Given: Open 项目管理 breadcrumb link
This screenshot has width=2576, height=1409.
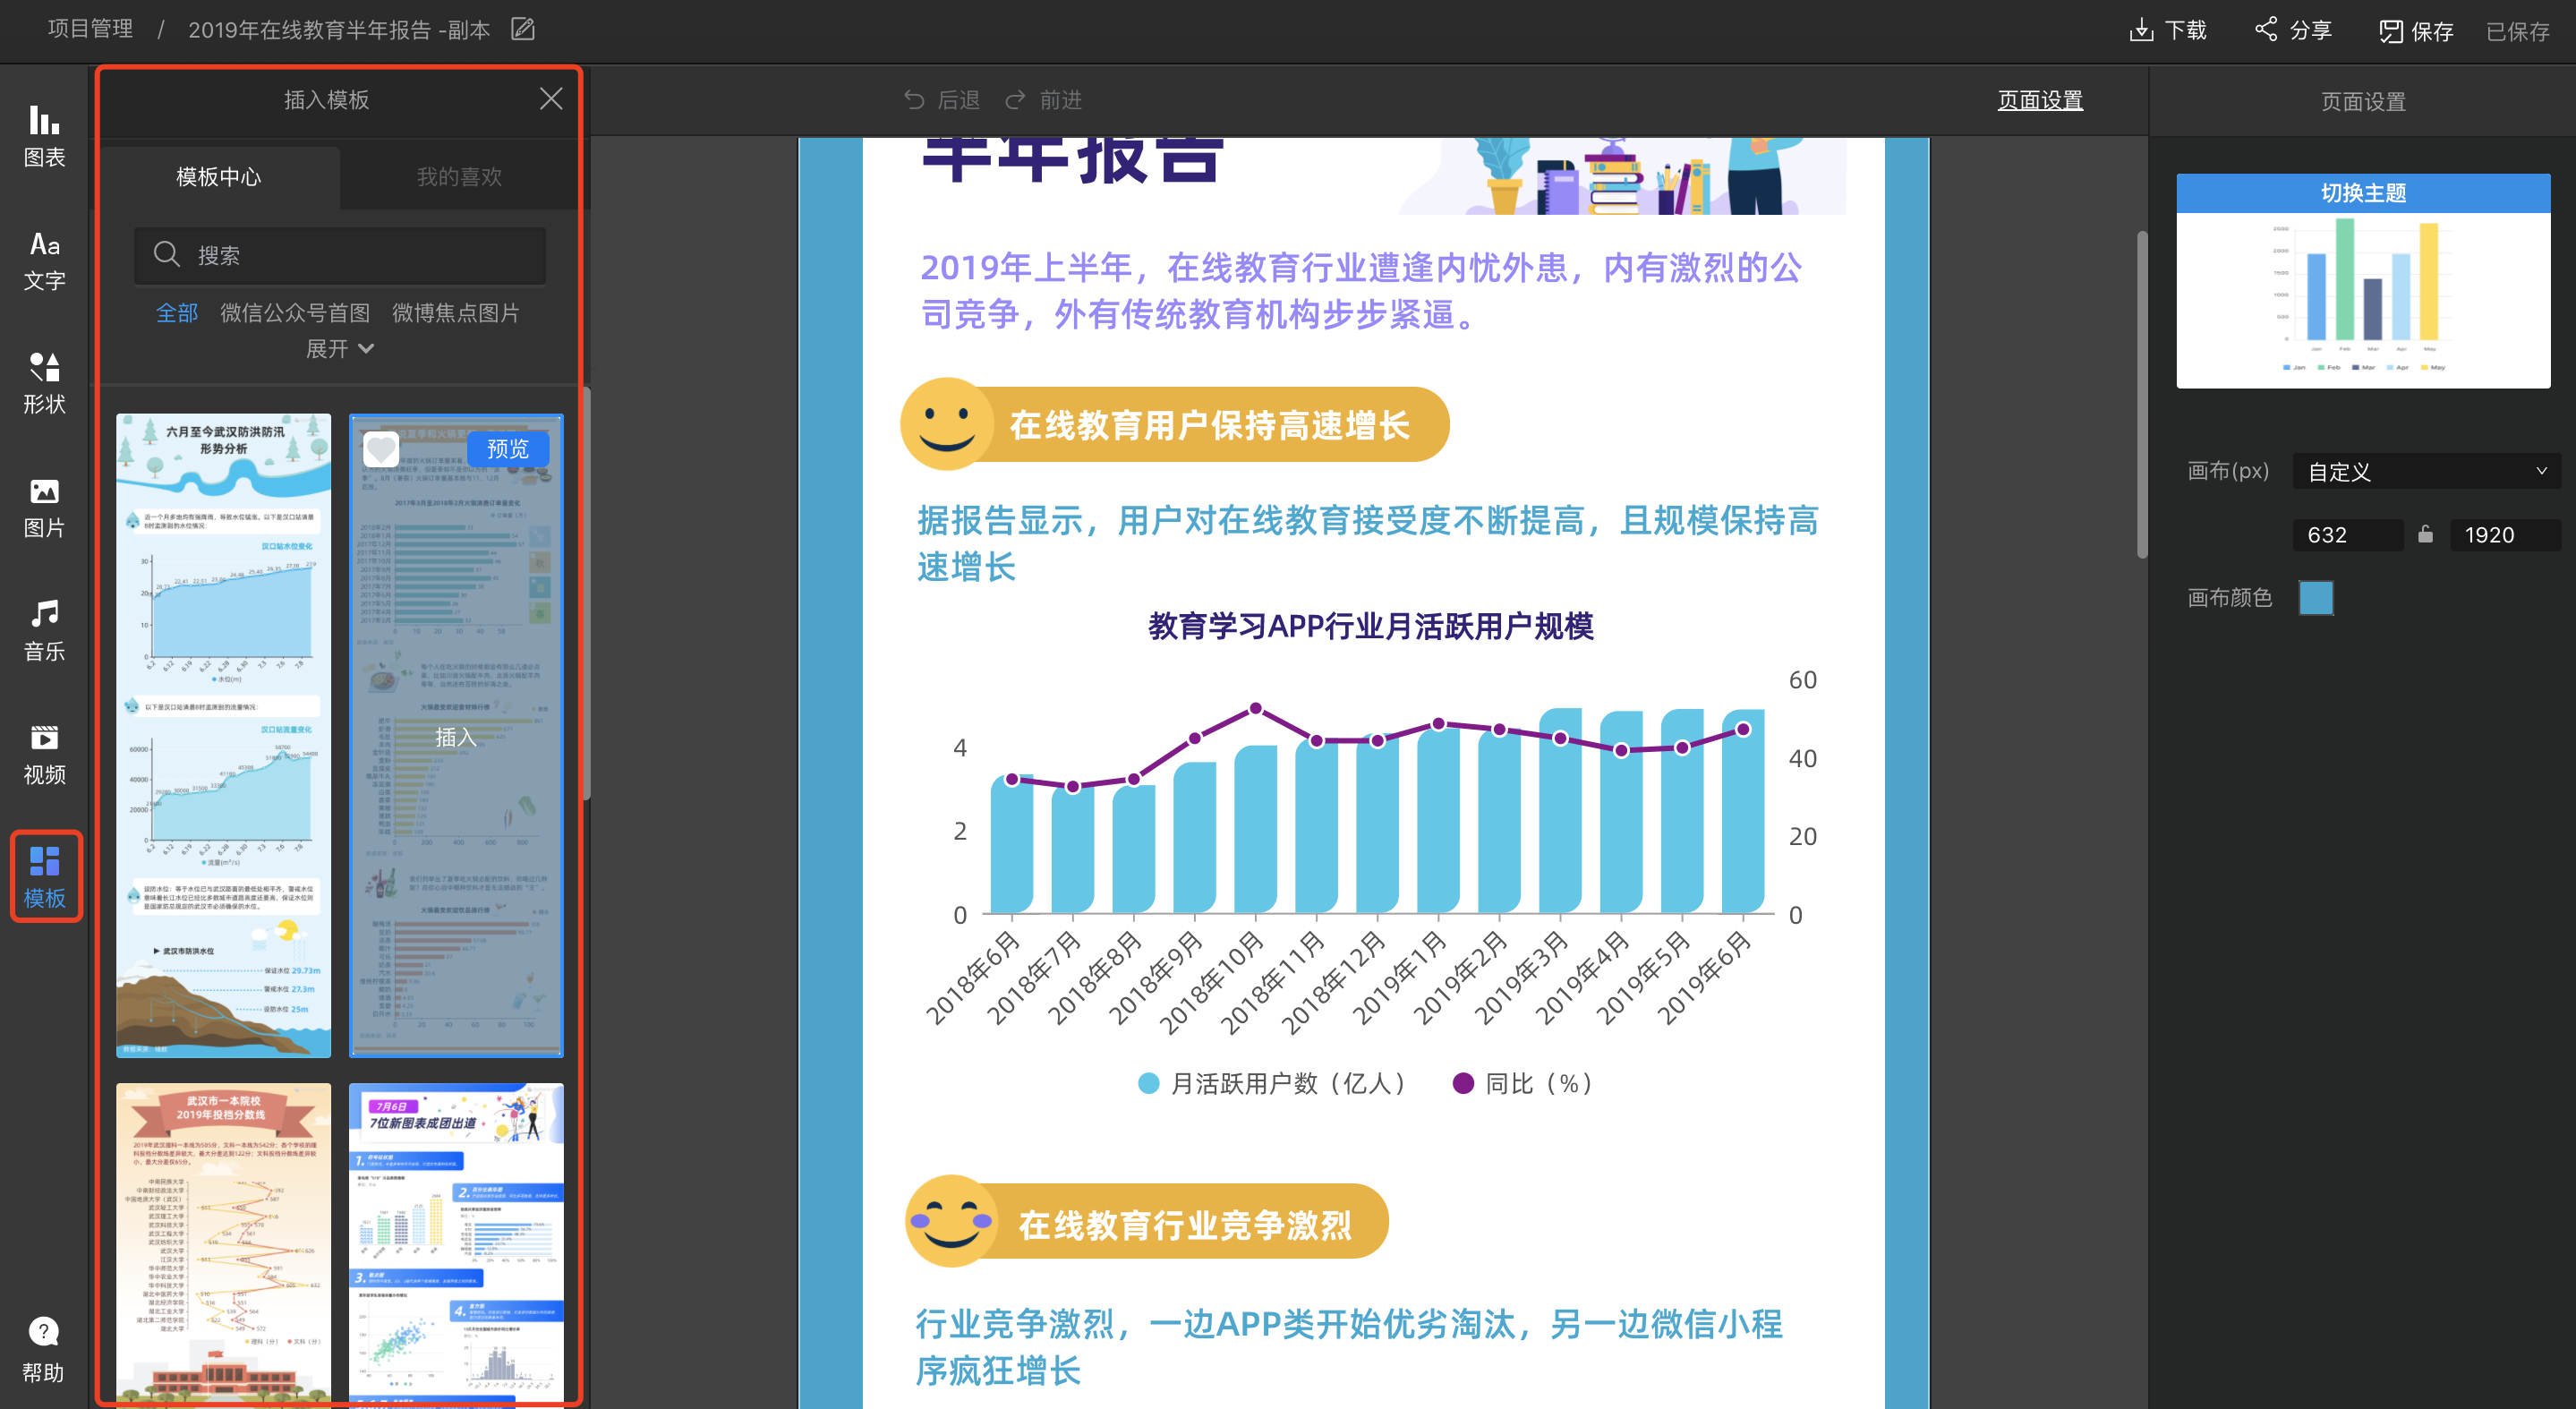Looking at the screenshot, I should (x=90, y=29).
